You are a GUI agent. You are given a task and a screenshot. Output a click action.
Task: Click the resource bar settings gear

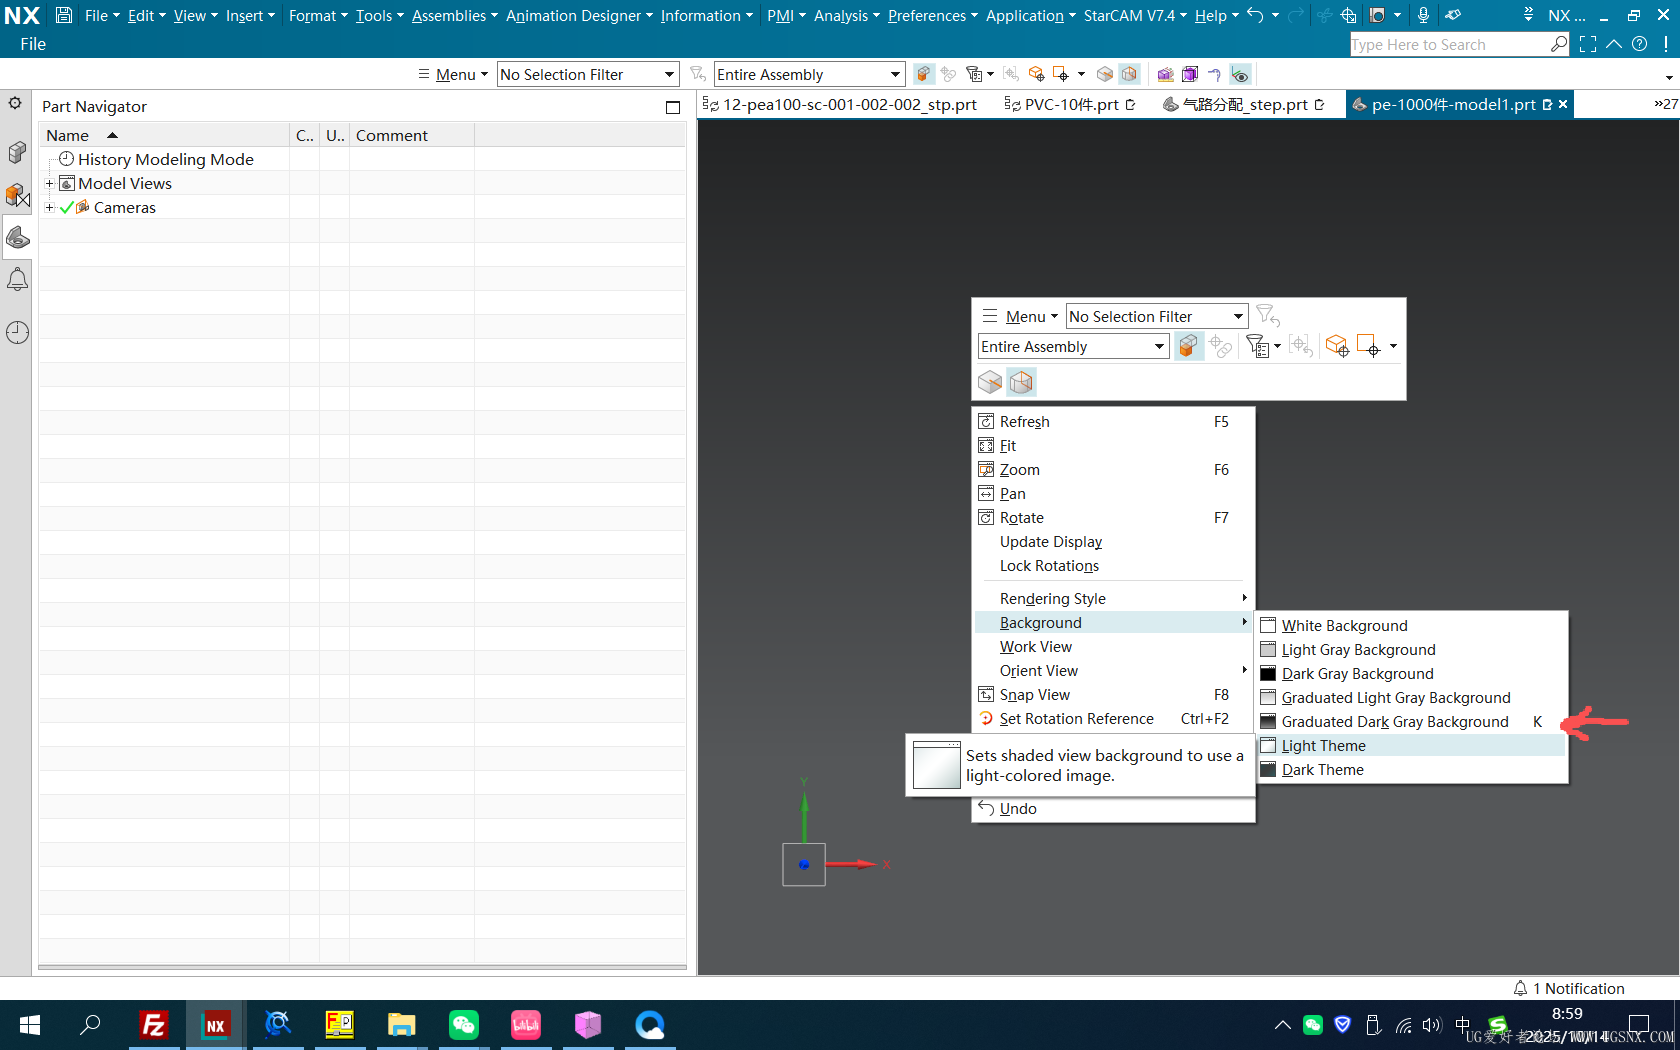(15, 103)
